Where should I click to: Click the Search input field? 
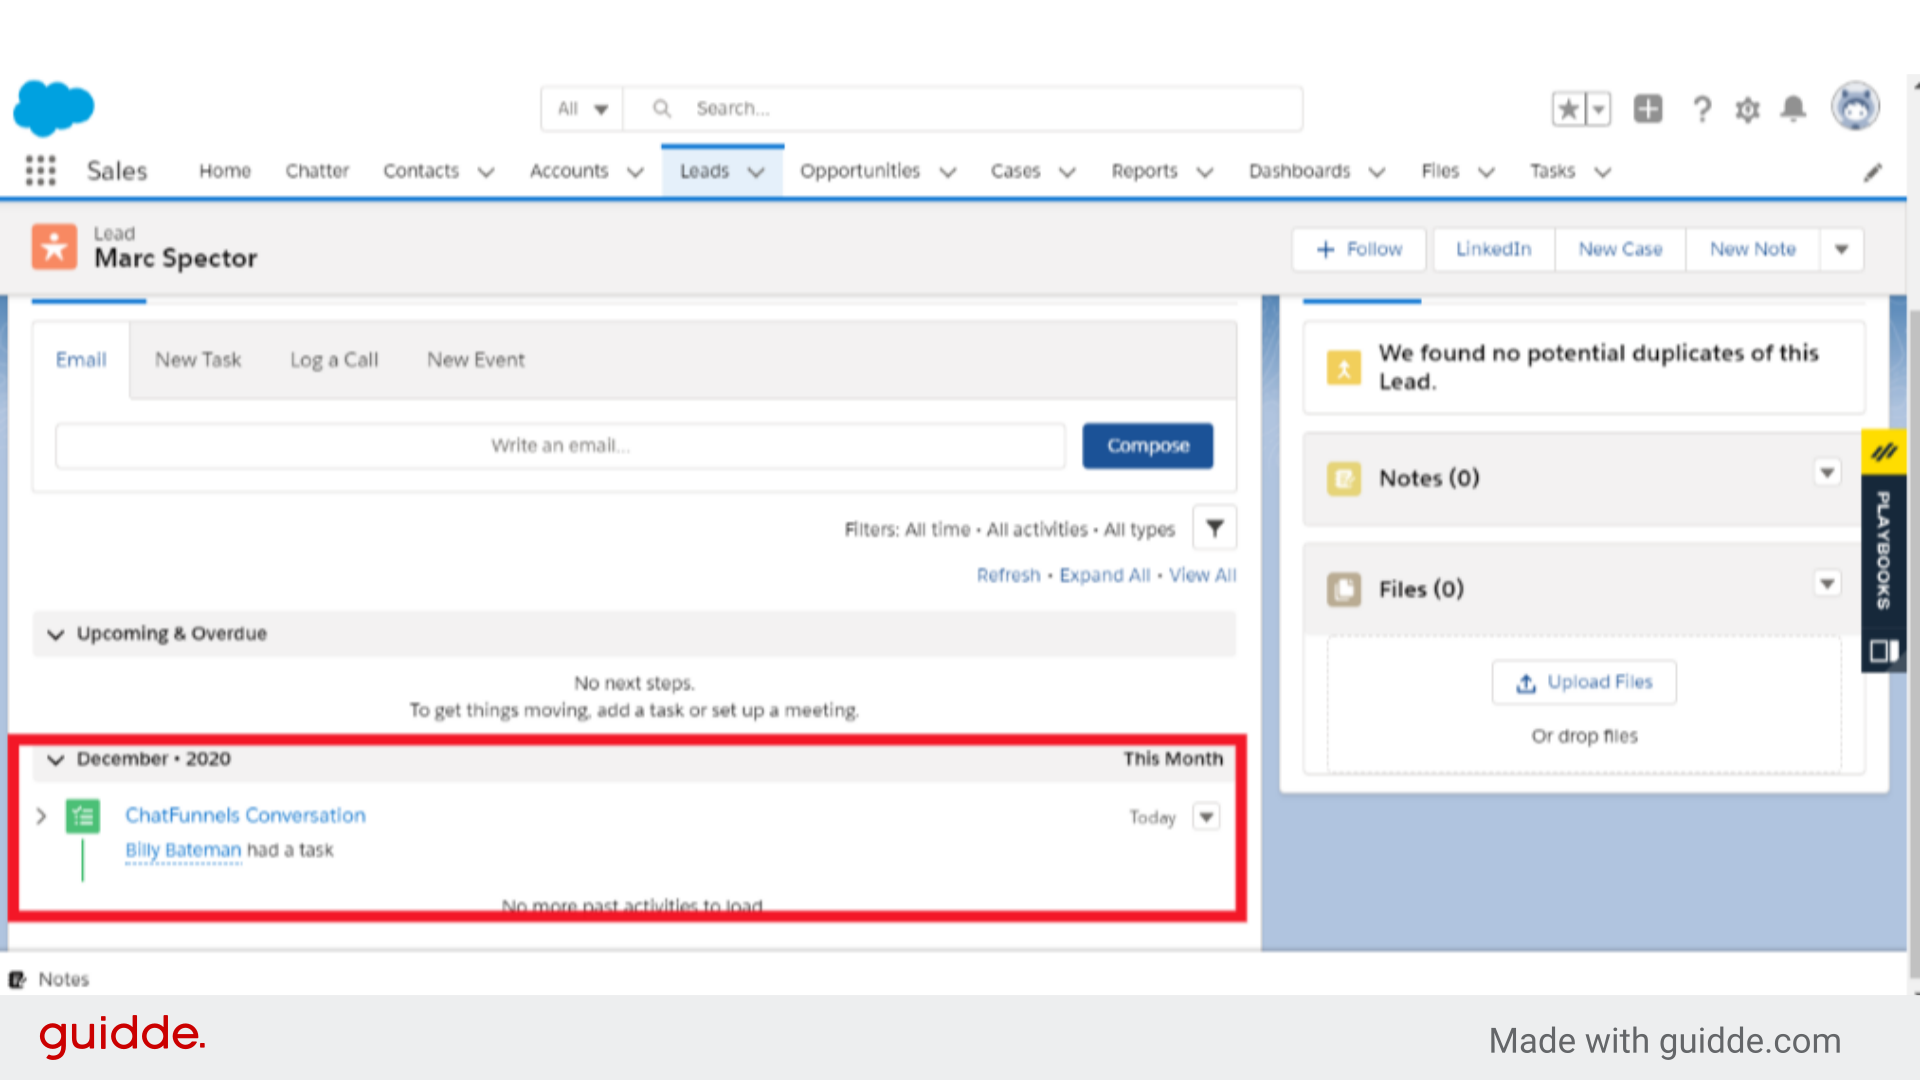(x=962, y=108)
